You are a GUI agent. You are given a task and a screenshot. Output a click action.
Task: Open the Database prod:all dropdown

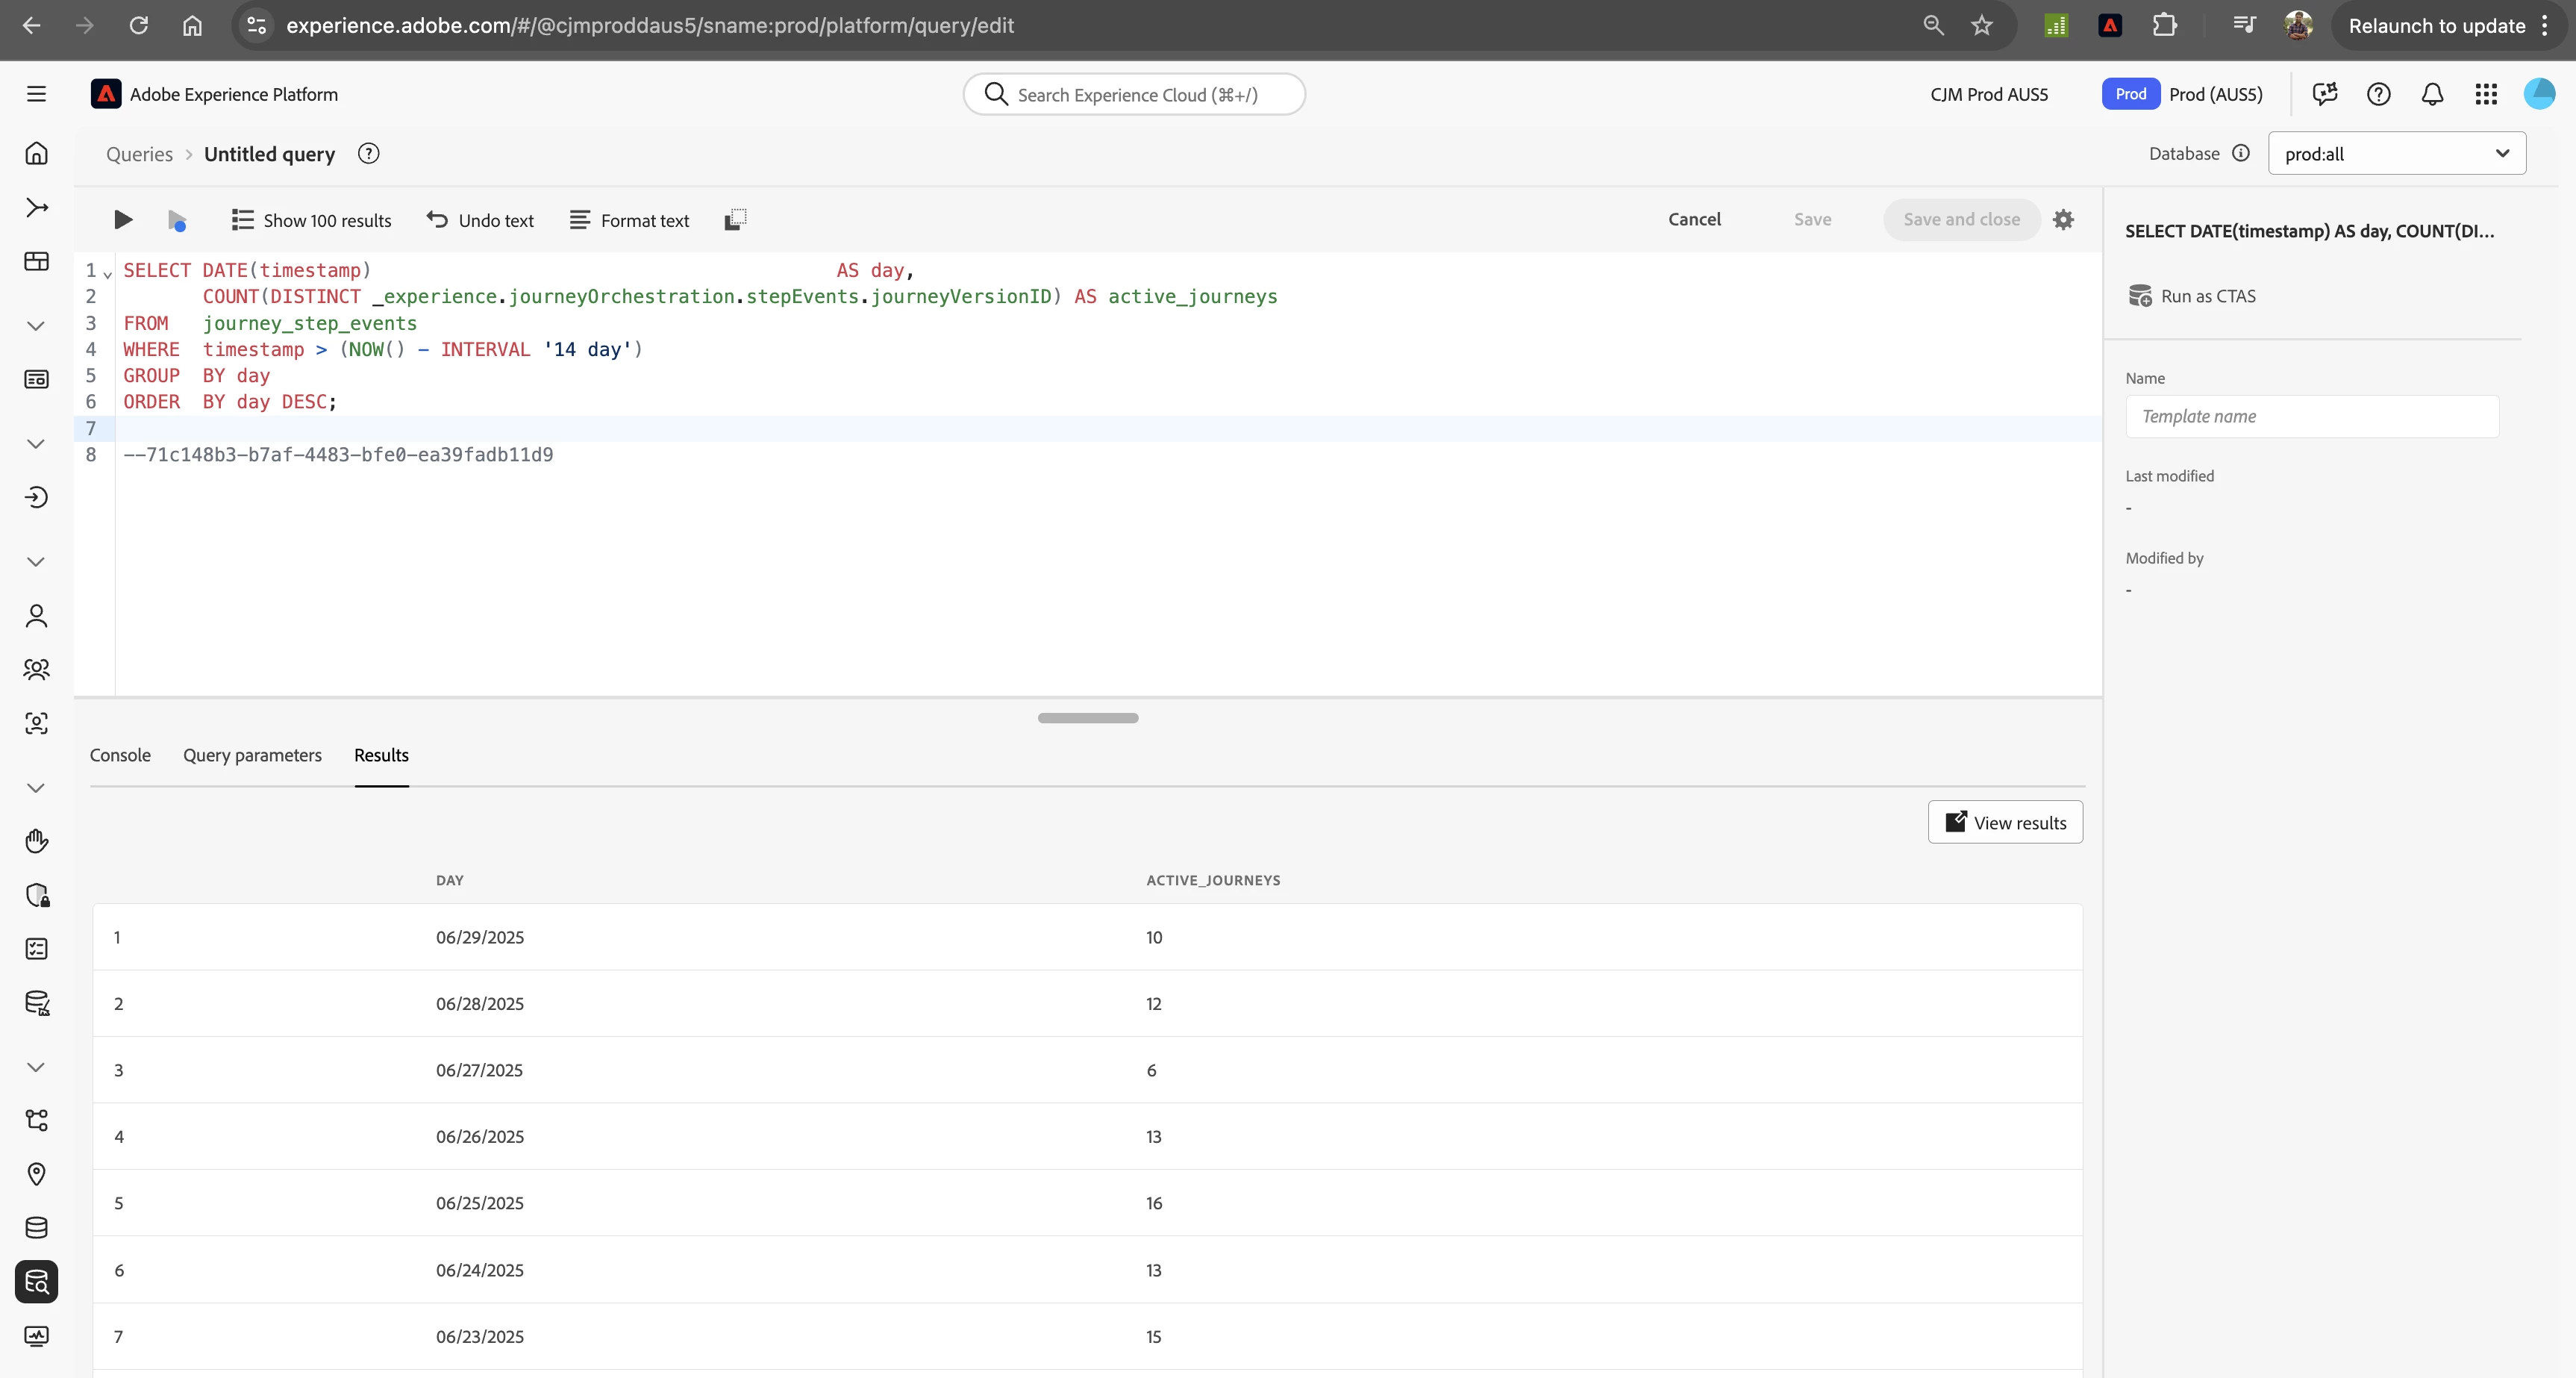pos(2396,154)
